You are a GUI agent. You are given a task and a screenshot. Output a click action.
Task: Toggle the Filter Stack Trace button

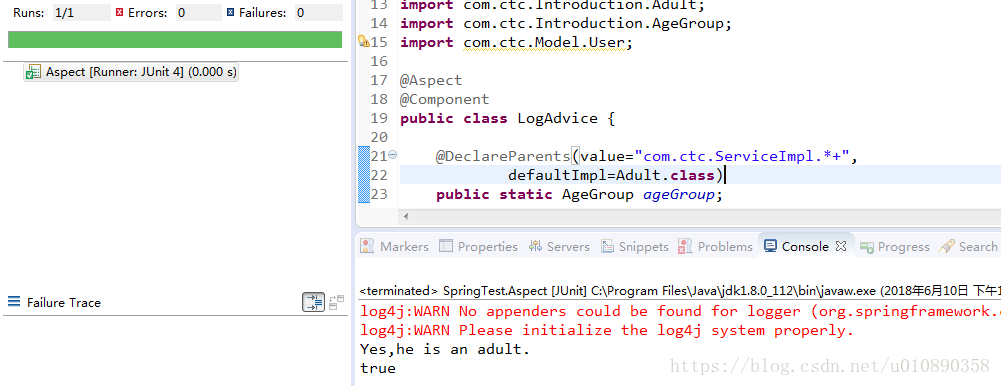click(313, 302)
